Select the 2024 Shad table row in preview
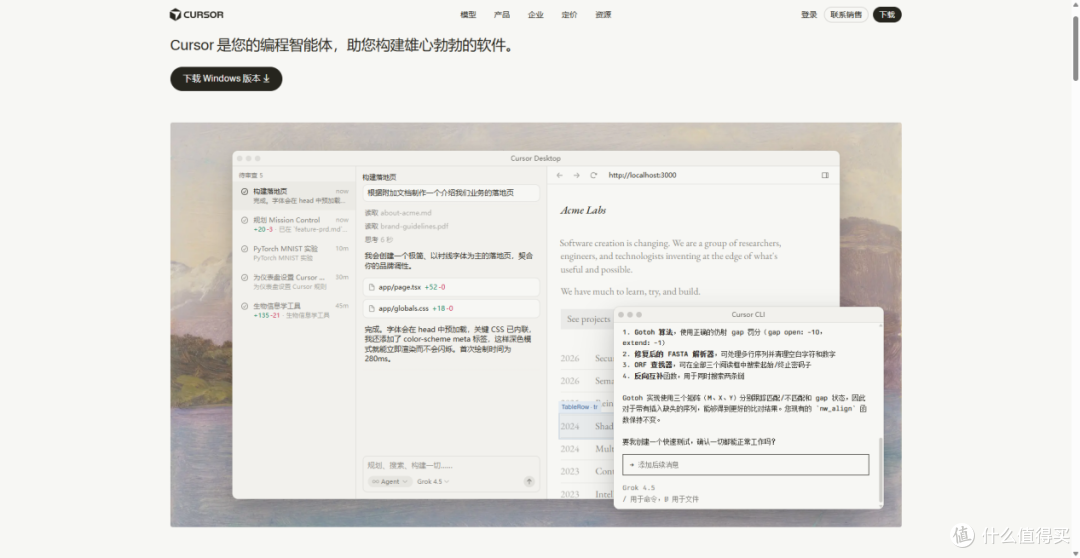Image resolution: width=1080 pixels, height=558 pixels. 587,426
